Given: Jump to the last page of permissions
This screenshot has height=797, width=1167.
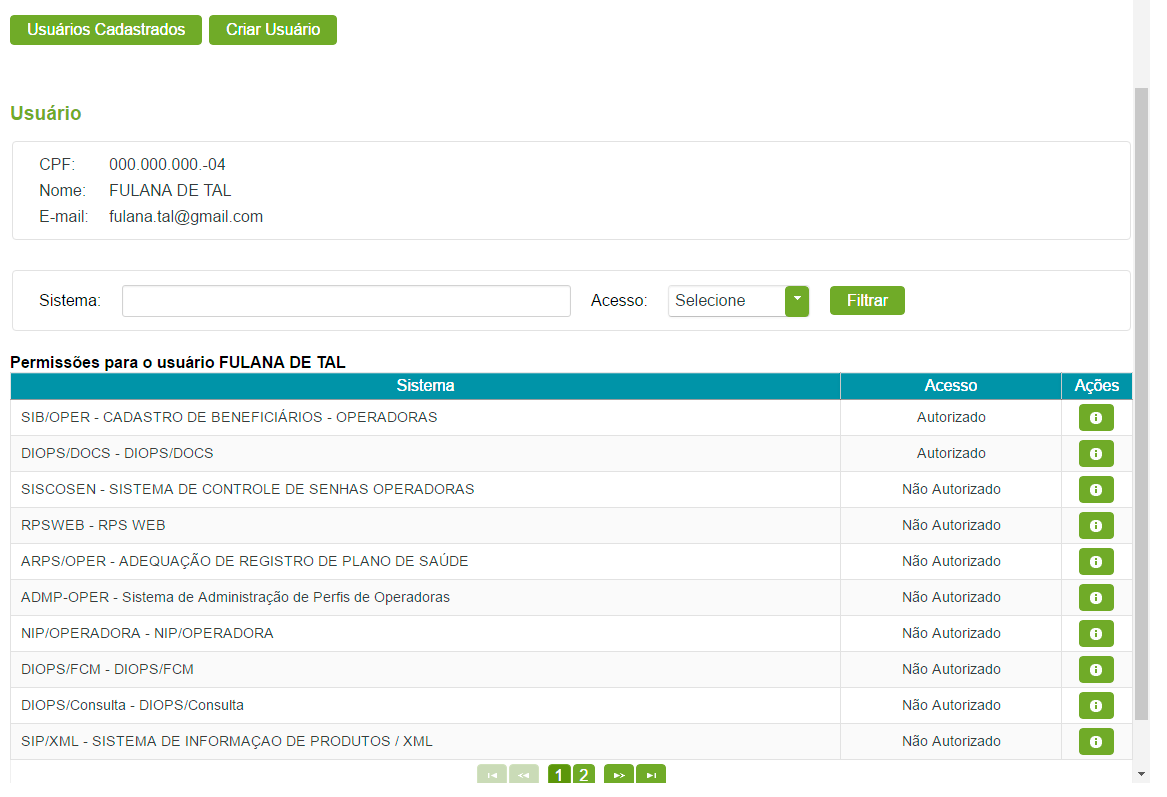Looking at the screenshot, I should [651, 773].
